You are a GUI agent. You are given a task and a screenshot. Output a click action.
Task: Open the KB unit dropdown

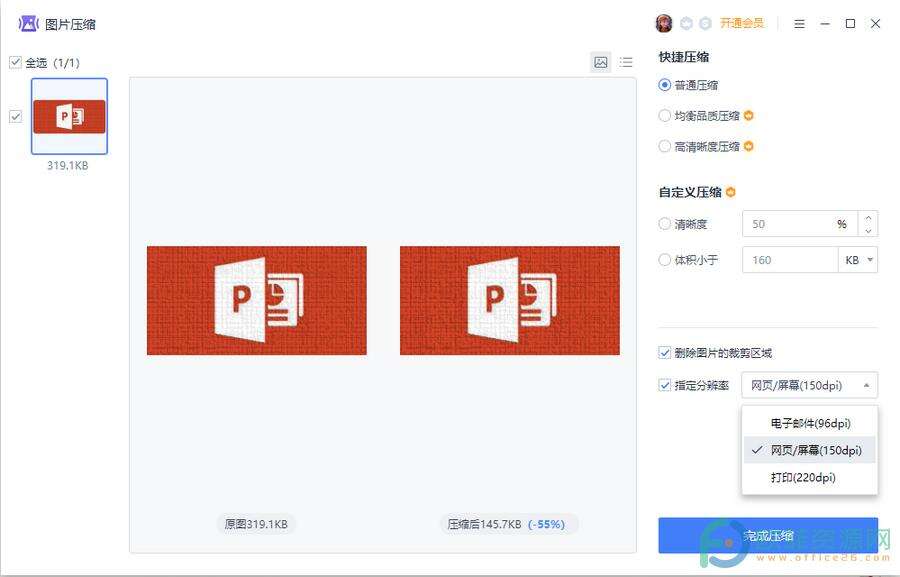(x=858, y=260)
